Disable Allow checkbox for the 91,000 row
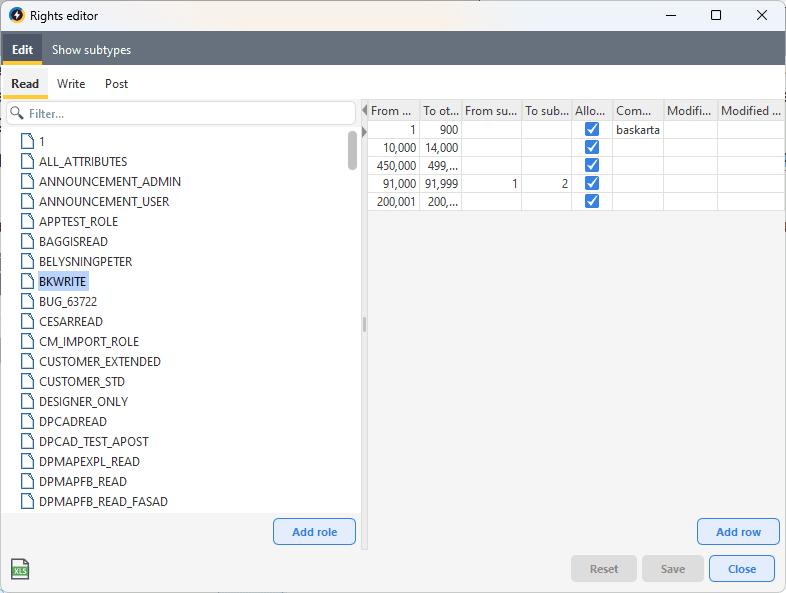 [x=592, y=184]
